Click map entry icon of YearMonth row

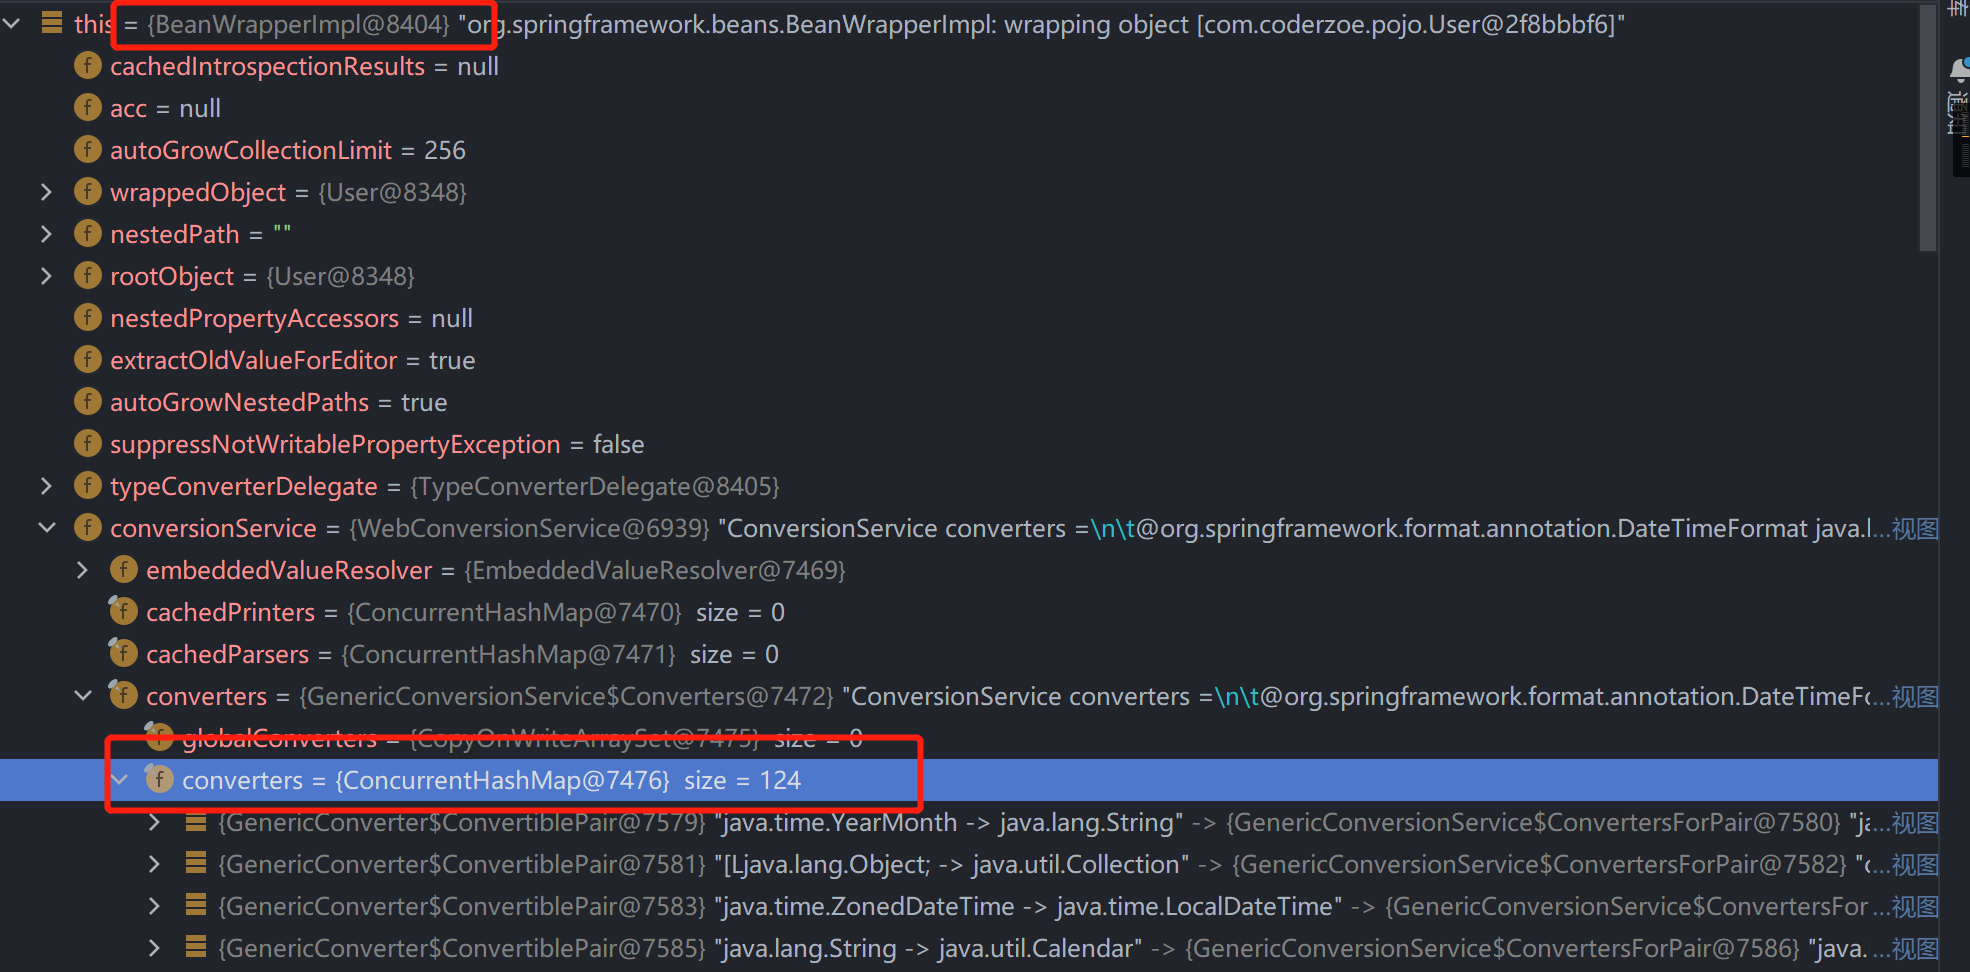[196, 822]
